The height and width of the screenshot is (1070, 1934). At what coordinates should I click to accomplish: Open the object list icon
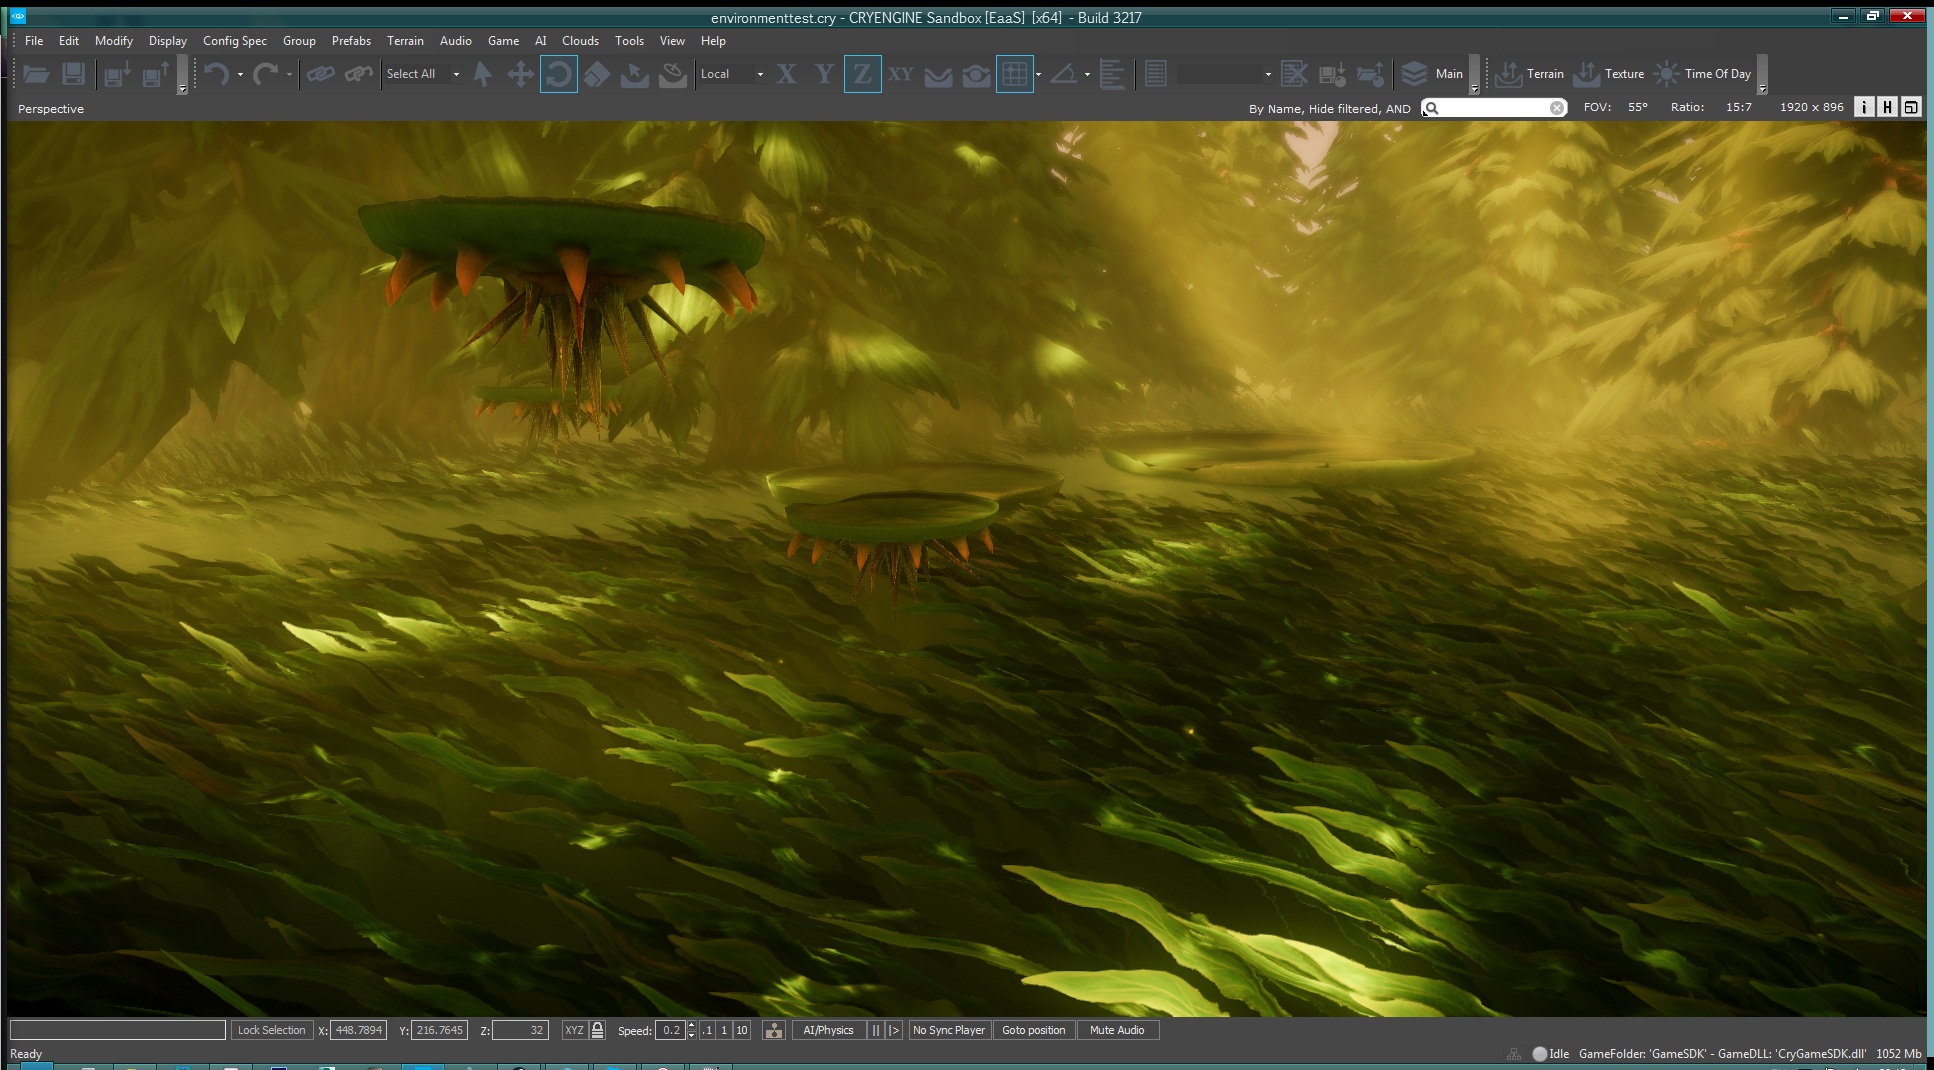[1155, 74]
